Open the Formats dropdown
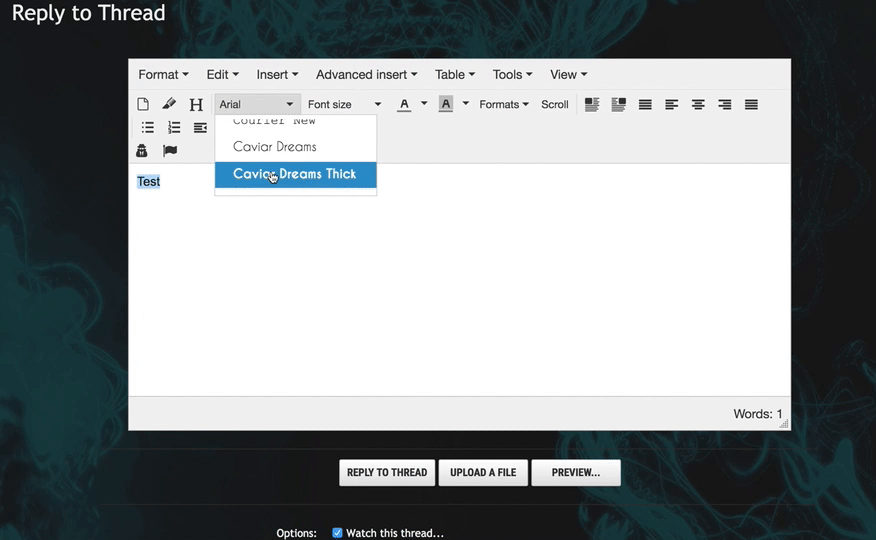876x540 pixels. [x=503, y=104]
